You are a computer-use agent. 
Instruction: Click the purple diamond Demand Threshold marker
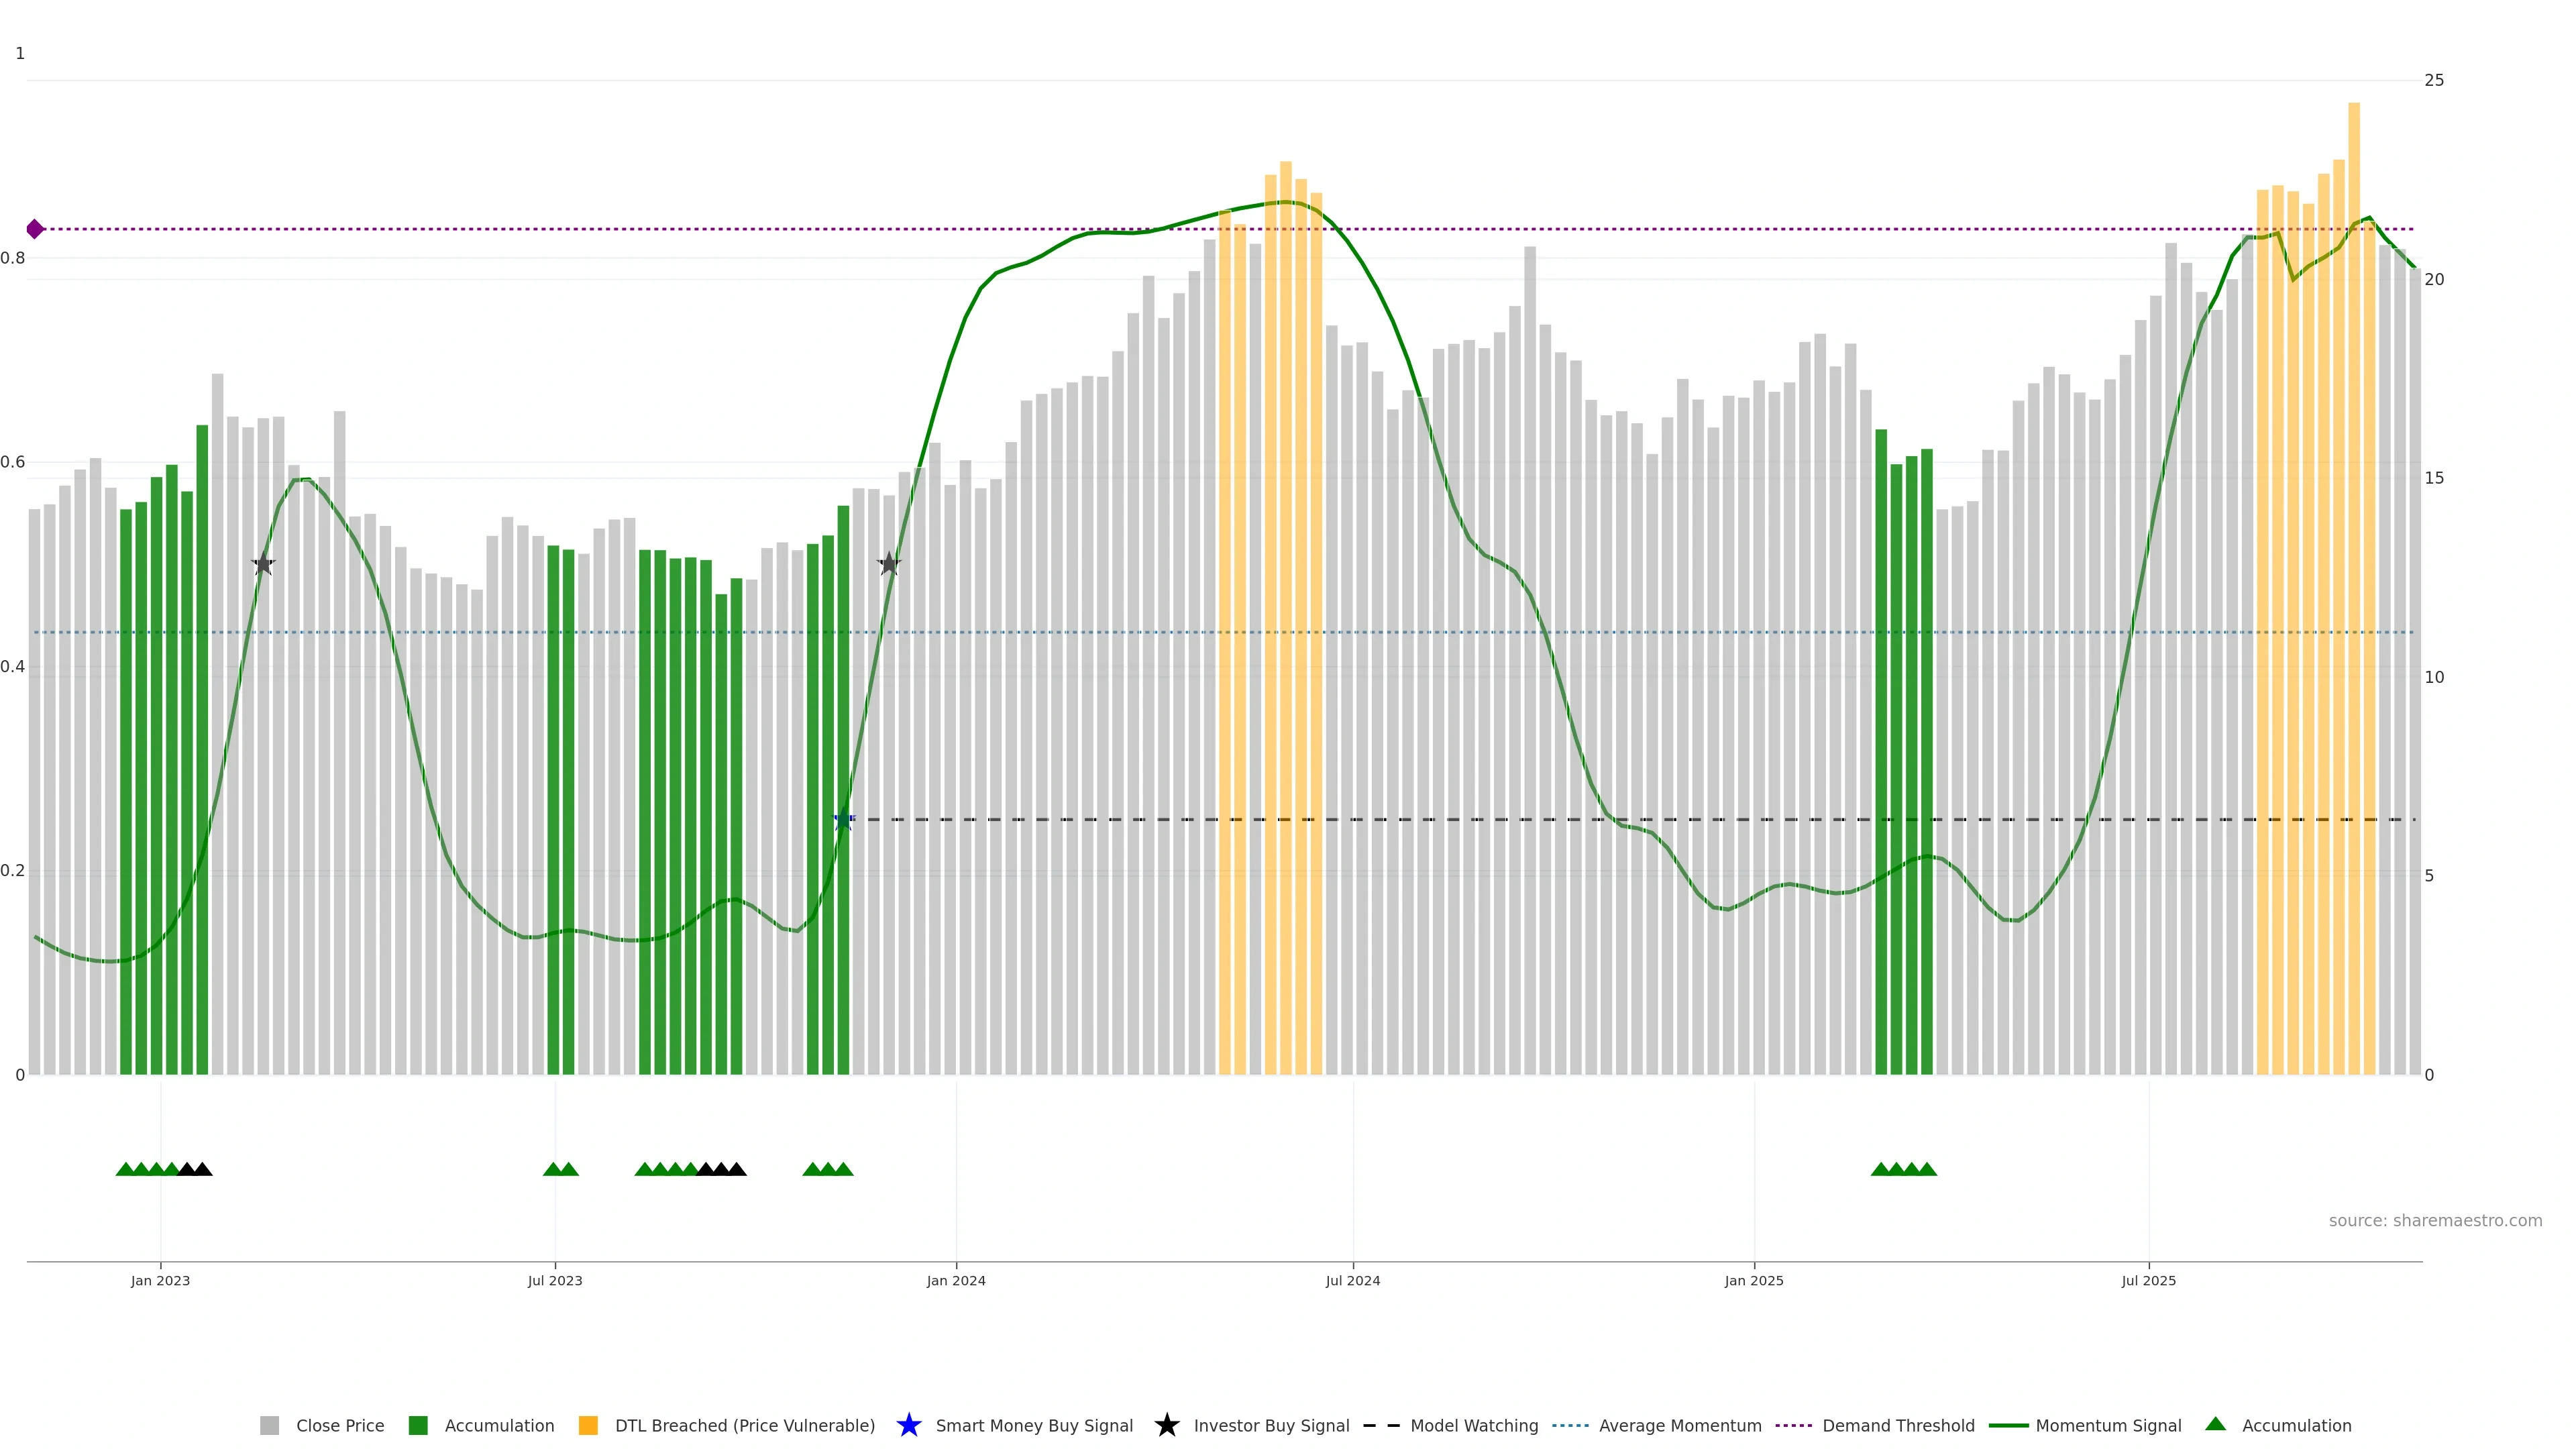point(35,229)
